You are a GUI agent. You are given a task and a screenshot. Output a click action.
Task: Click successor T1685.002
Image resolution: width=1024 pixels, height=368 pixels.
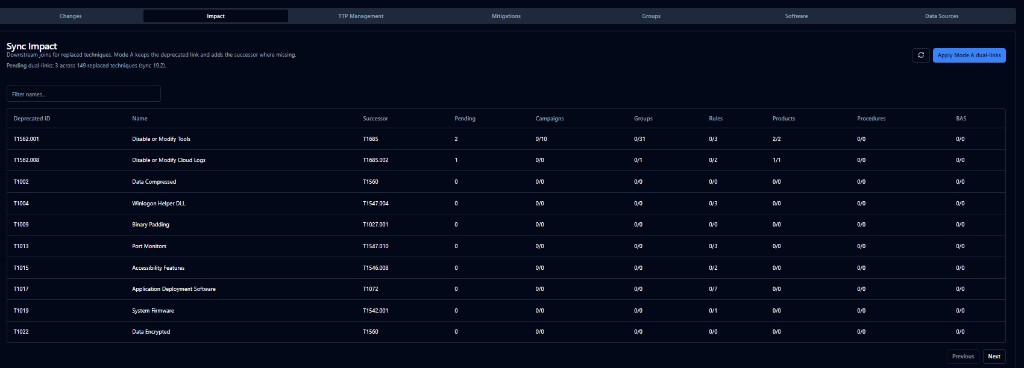click(376, 161)
